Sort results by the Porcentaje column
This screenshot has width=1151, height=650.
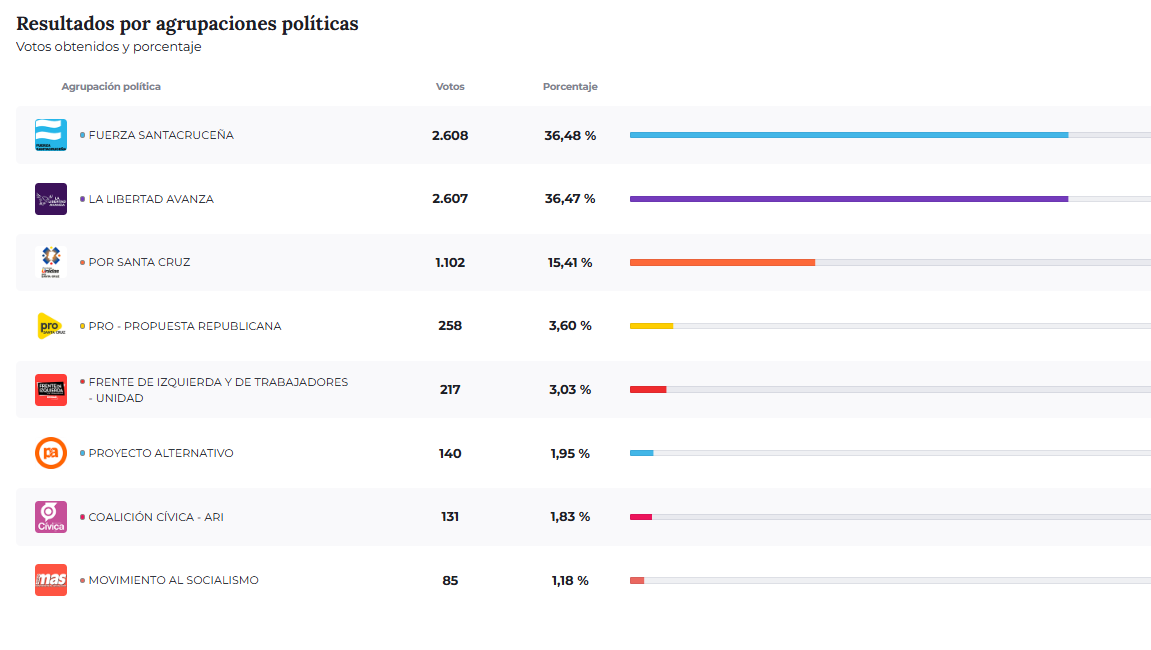[x=570, y=86]
